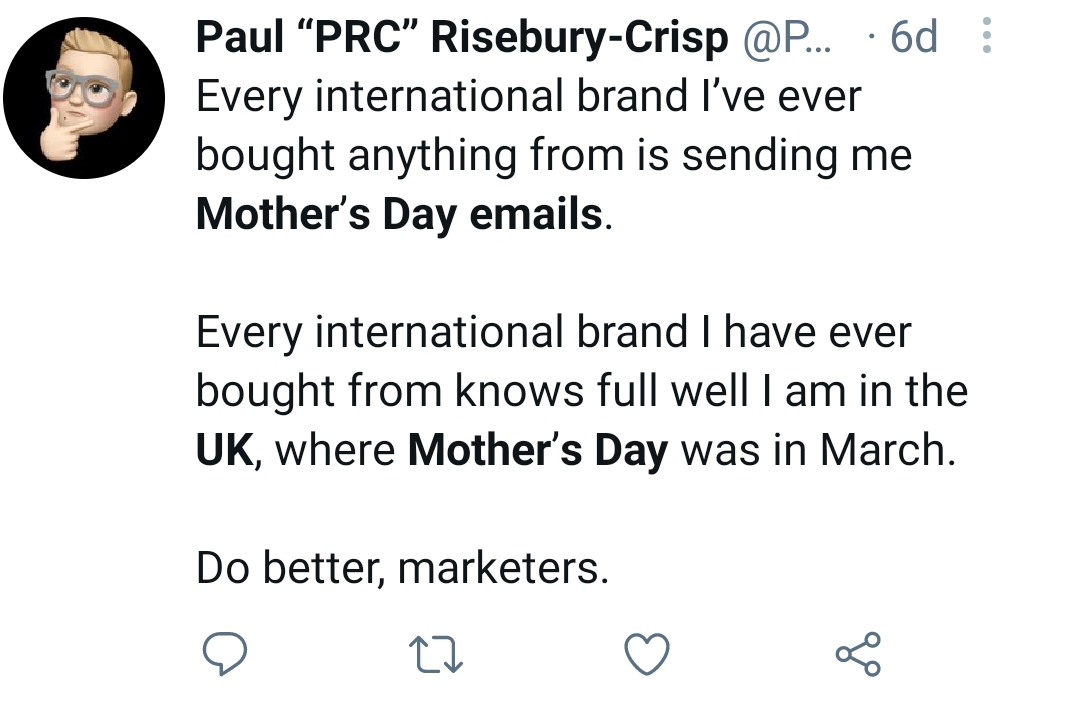Open the three-dot more options menu
This screenshot has height=708, width=1080.
[986, 37]
